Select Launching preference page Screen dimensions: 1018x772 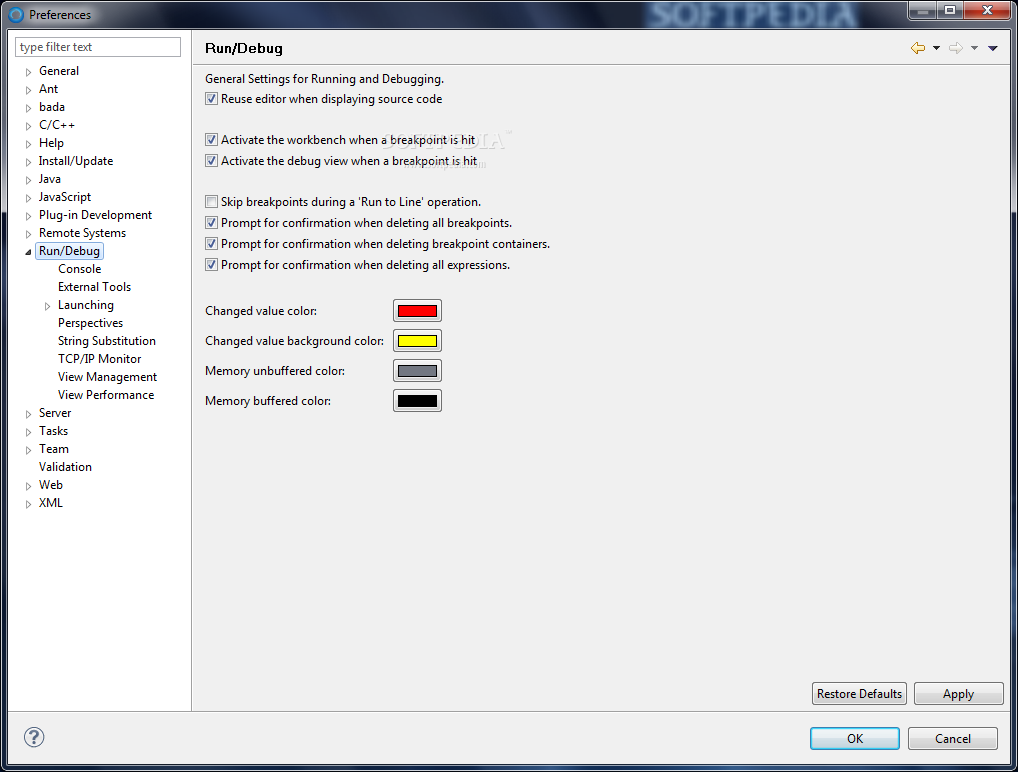86,305
